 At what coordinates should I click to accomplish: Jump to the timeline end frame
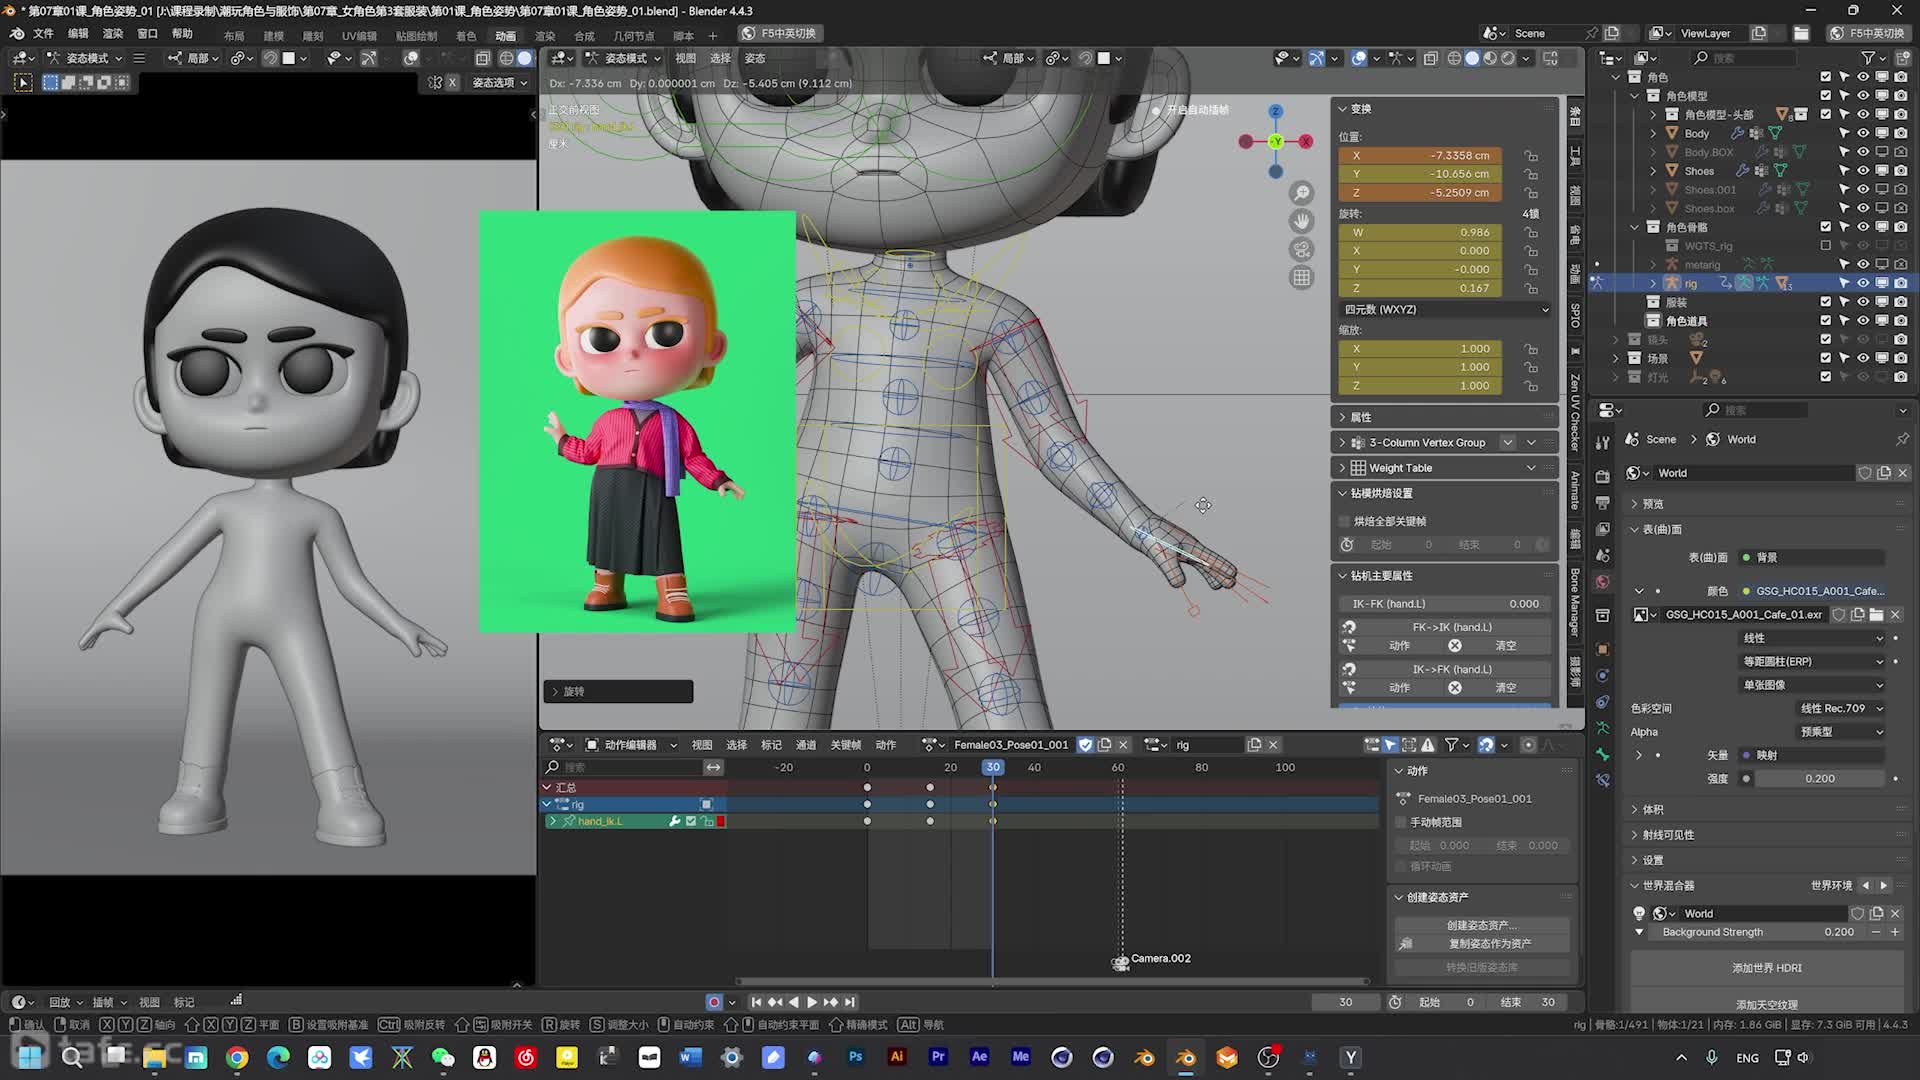[x=850, y=1002]
